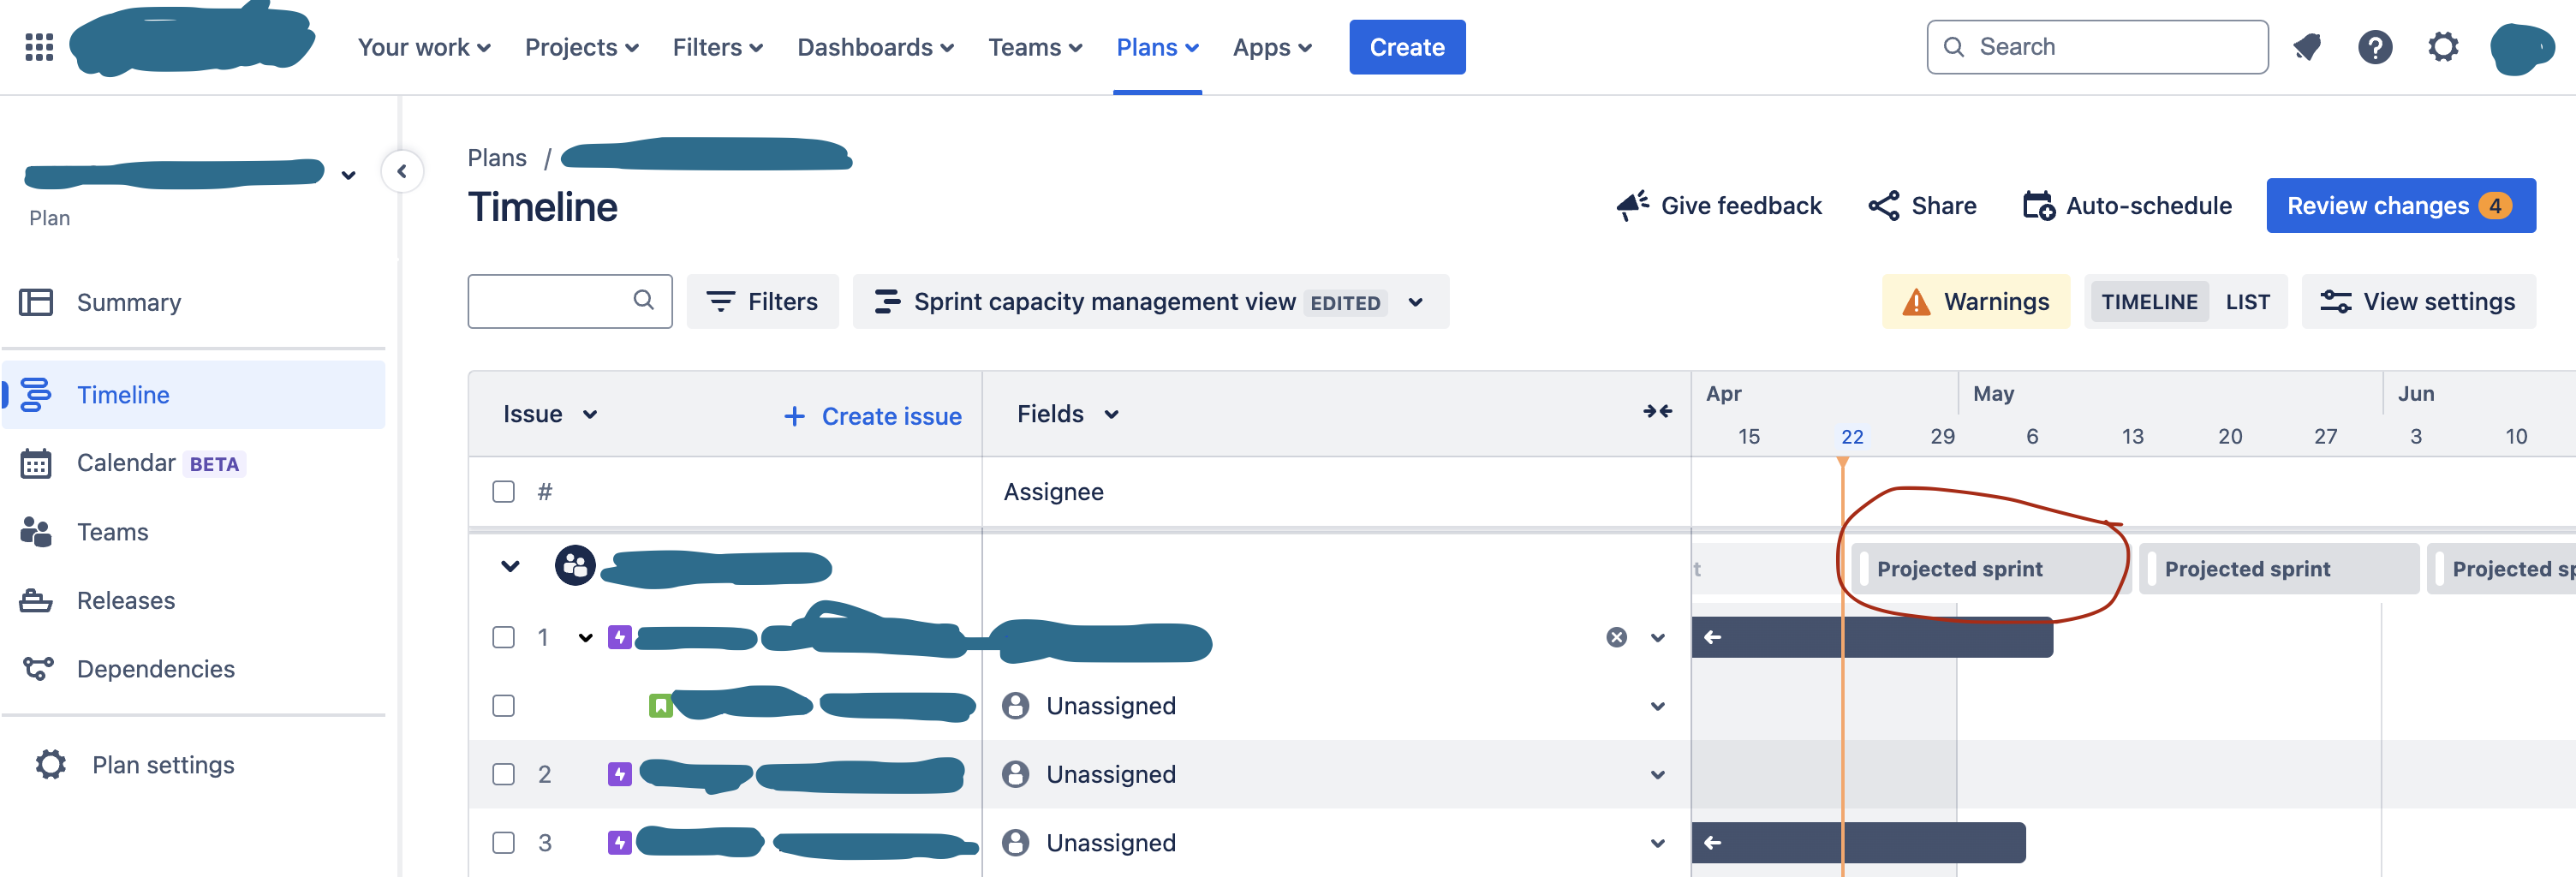2576x877 pixels.
Task: Open the Dashboards menu
Action: coord(876,47)
